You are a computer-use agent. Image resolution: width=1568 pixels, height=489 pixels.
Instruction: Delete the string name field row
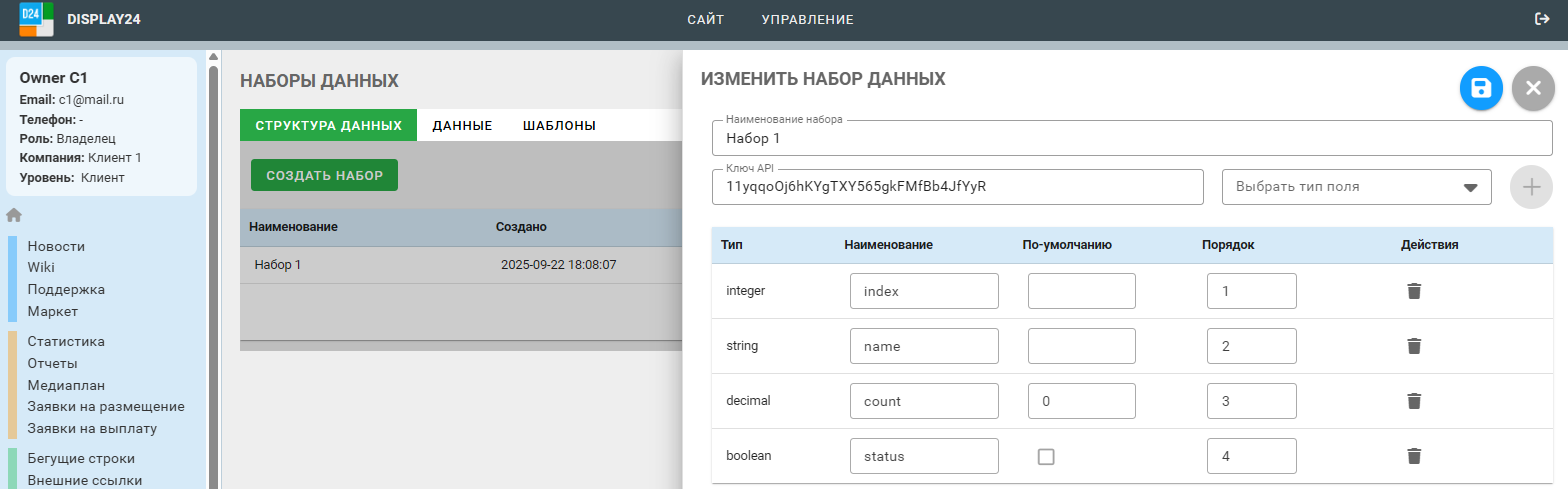coord(1414,346)
